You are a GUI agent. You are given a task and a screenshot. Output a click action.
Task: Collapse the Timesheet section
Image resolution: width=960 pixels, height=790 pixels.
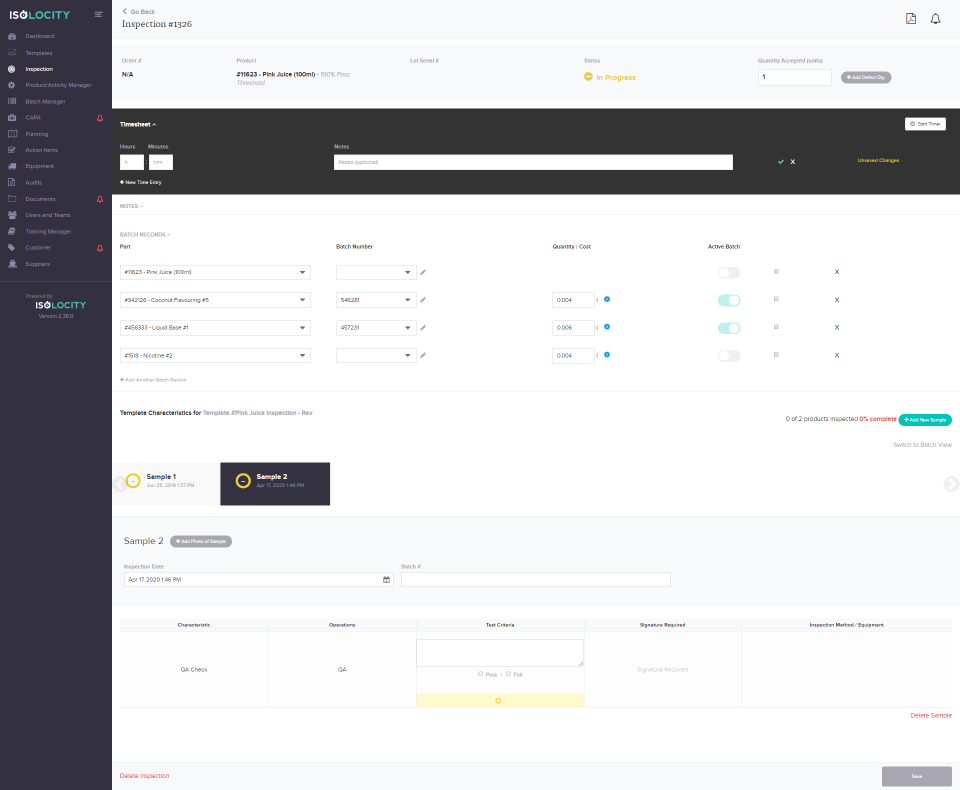pos(138,124)
